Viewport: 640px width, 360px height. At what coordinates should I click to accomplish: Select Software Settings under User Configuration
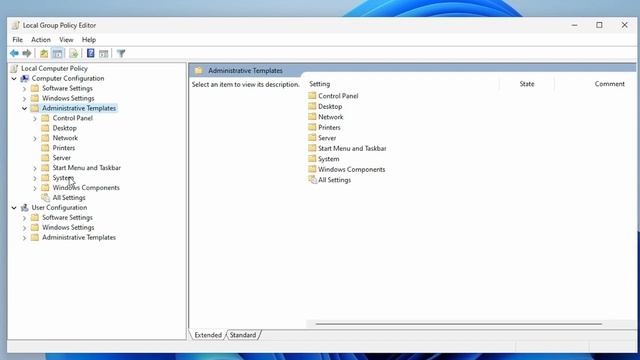coord(67,218)
